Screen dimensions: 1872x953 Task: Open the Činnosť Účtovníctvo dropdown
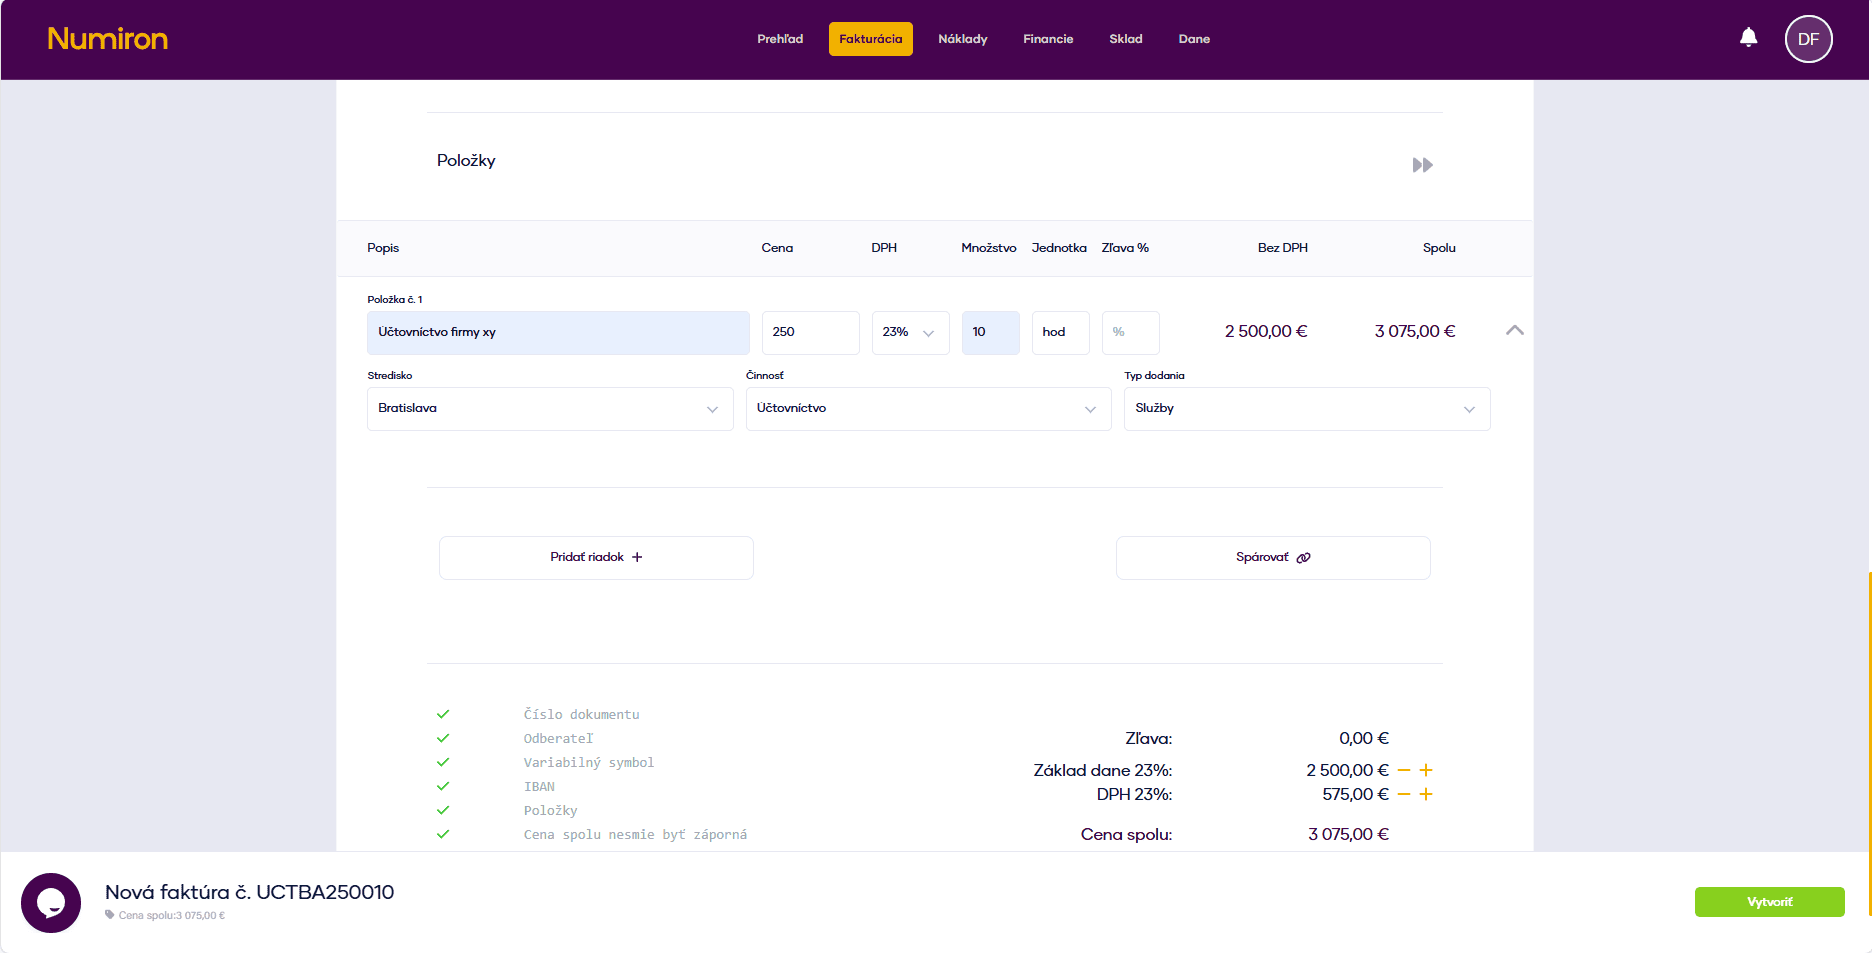point(928,409)
